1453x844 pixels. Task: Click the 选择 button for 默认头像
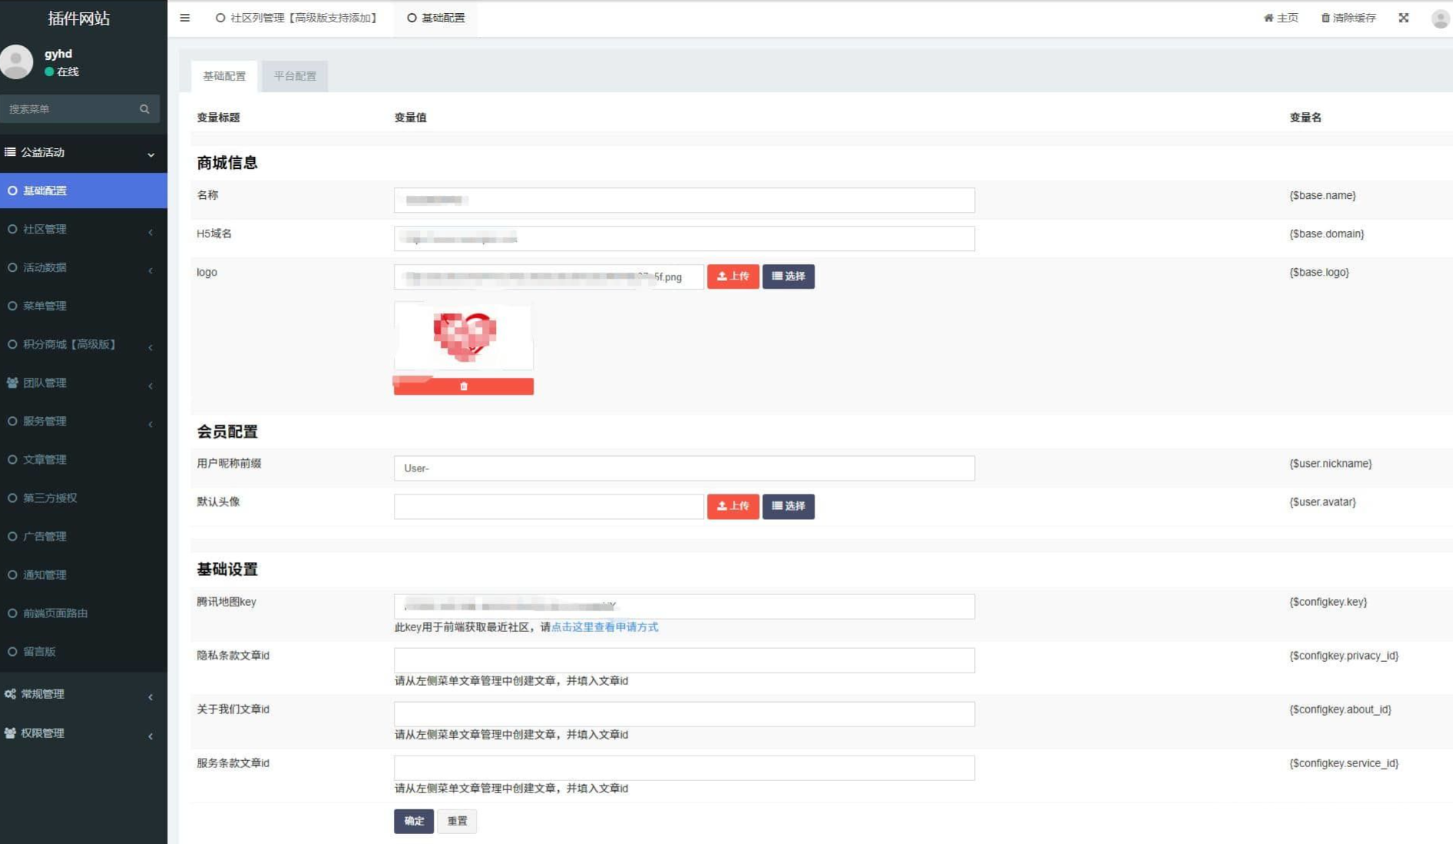788,507
